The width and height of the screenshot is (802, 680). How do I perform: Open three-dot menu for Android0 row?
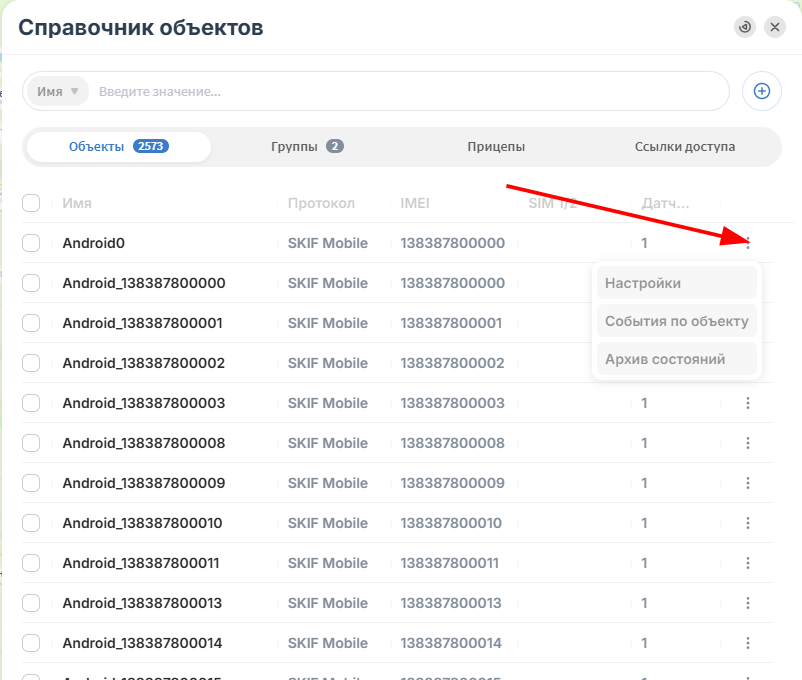[748, 243]
